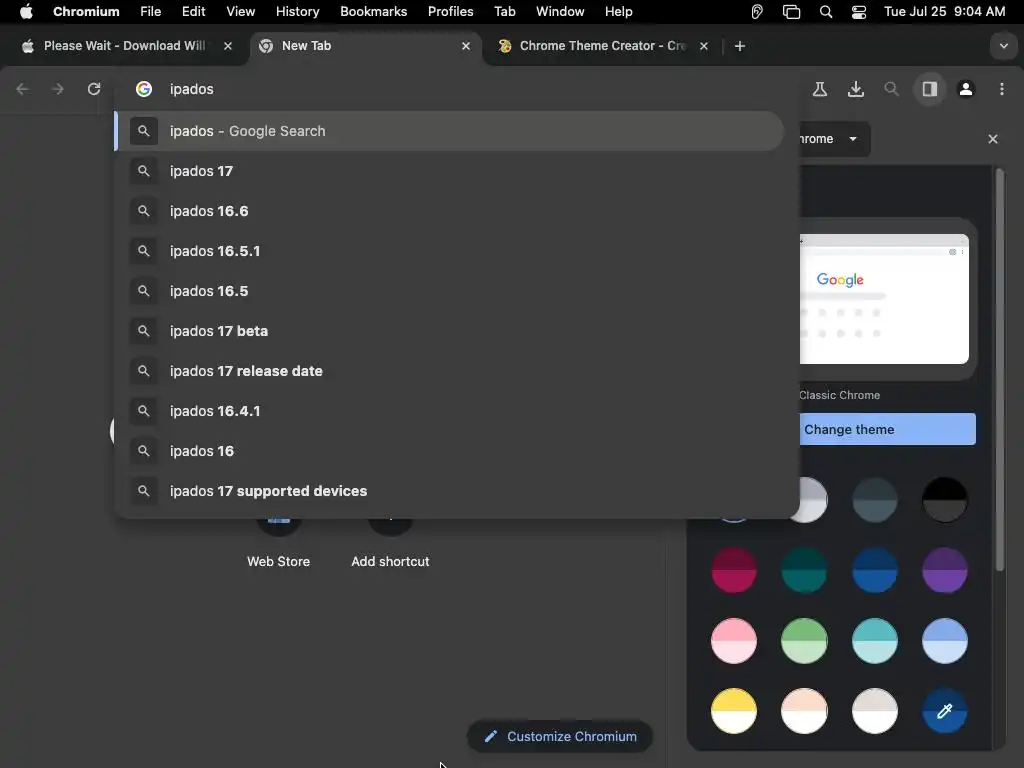Pick the light blue color swatch
Screen dimensions: 1024x768
[x=944, y=641]
